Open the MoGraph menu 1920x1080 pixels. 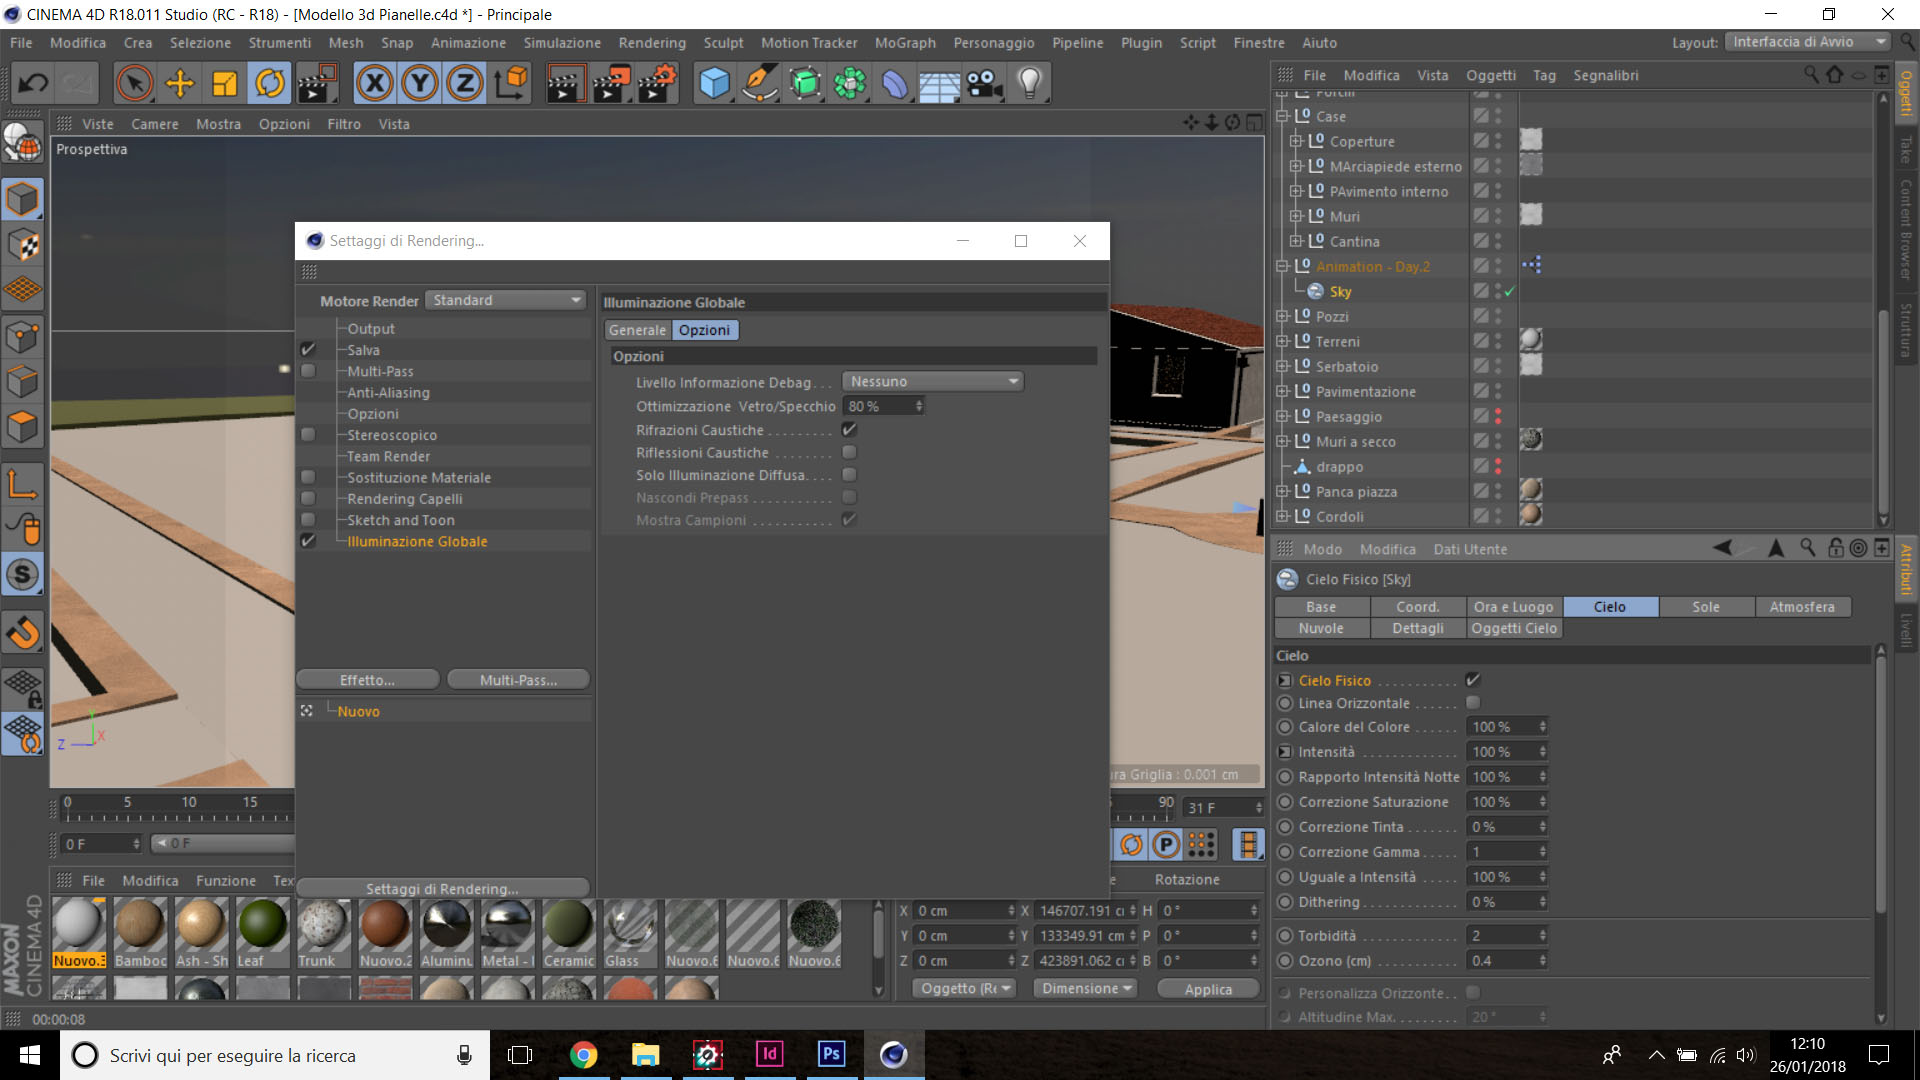coord(904,43)
